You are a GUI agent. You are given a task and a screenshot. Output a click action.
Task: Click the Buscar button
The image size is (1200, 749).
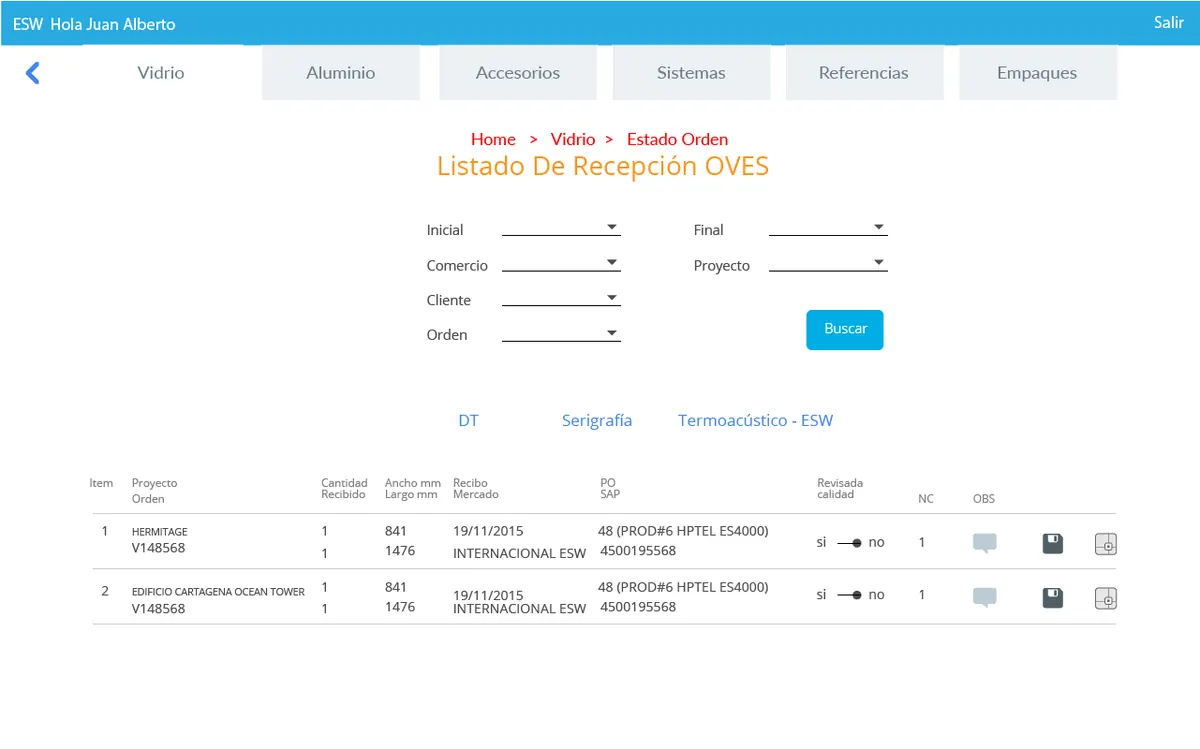pyautogui.click(x=845, y=330)
